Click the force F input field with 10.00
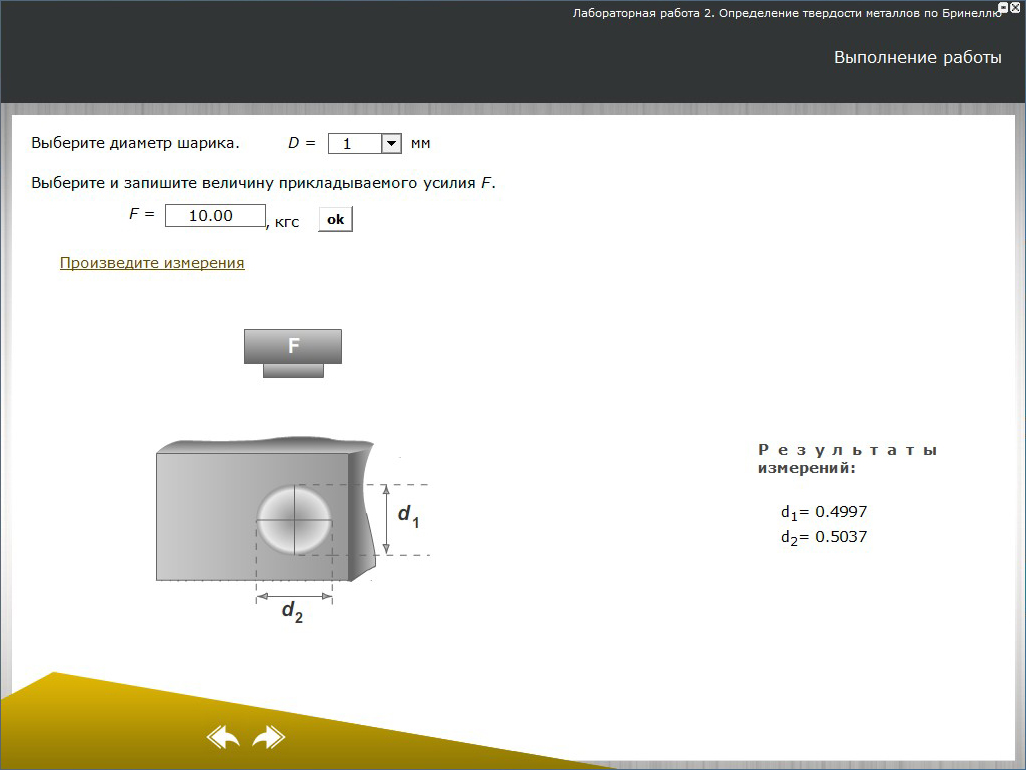Screen dimensions: 1026x770 215,216
